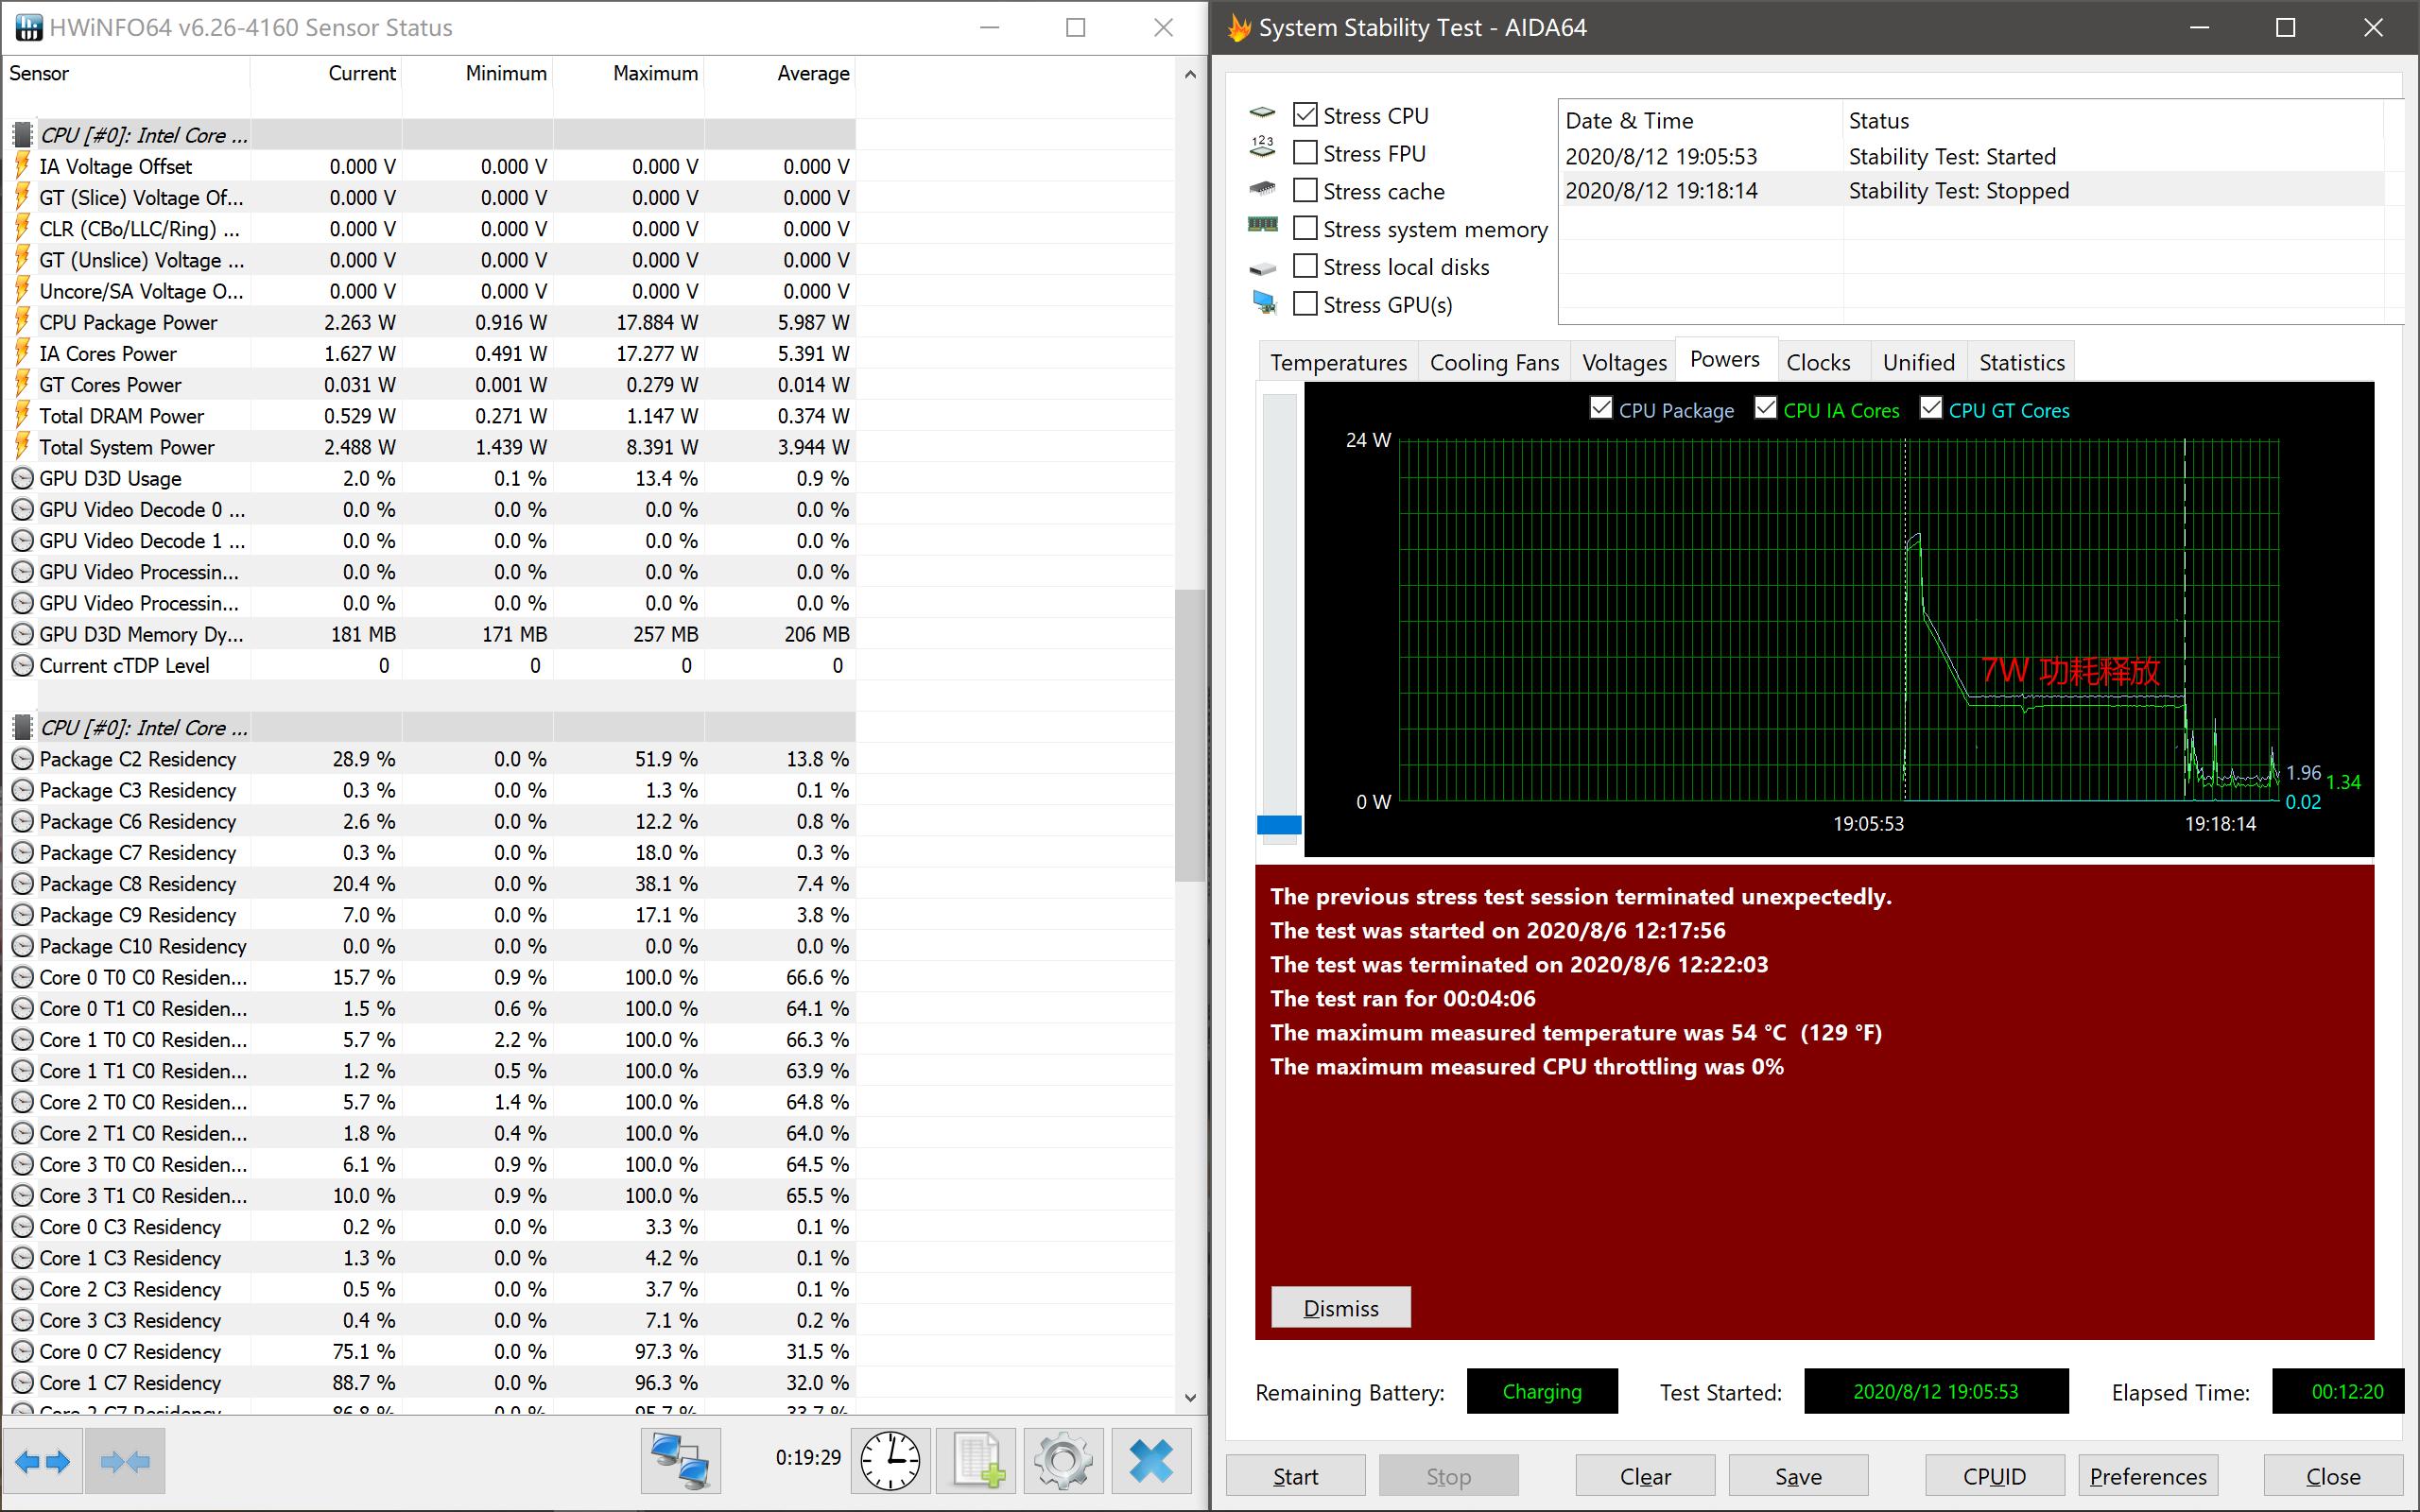The image size is (2420, 1512).
Task: Click the first CPU sensor group chip icon
Action: tap(22, 135)
